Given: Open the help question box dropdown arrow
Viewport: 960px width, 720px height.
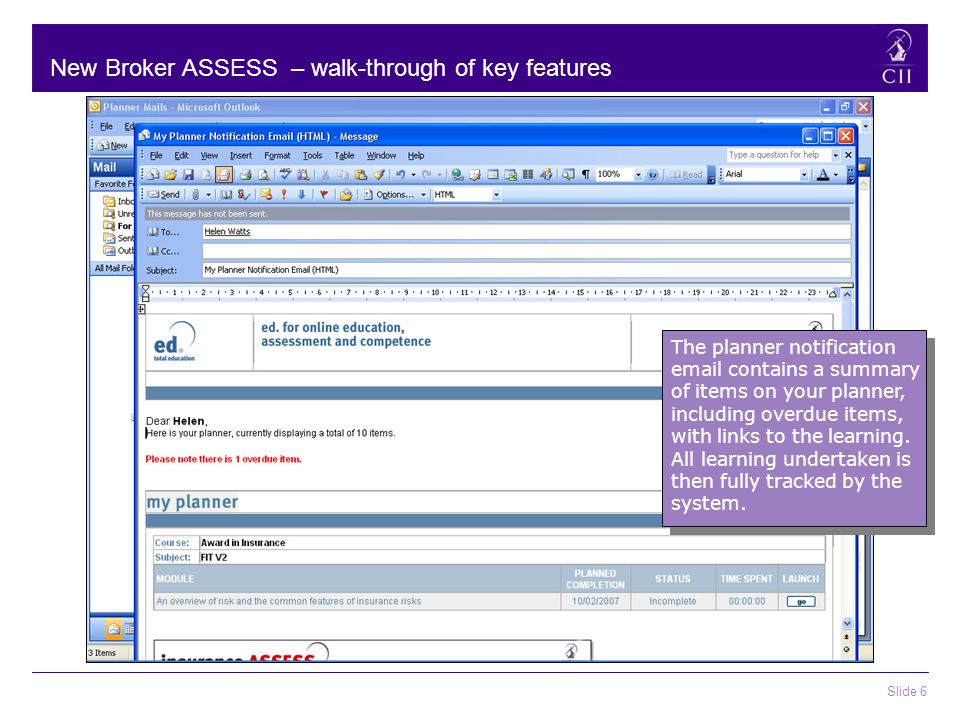Looking at the screenshot, I should pos(835,155).
